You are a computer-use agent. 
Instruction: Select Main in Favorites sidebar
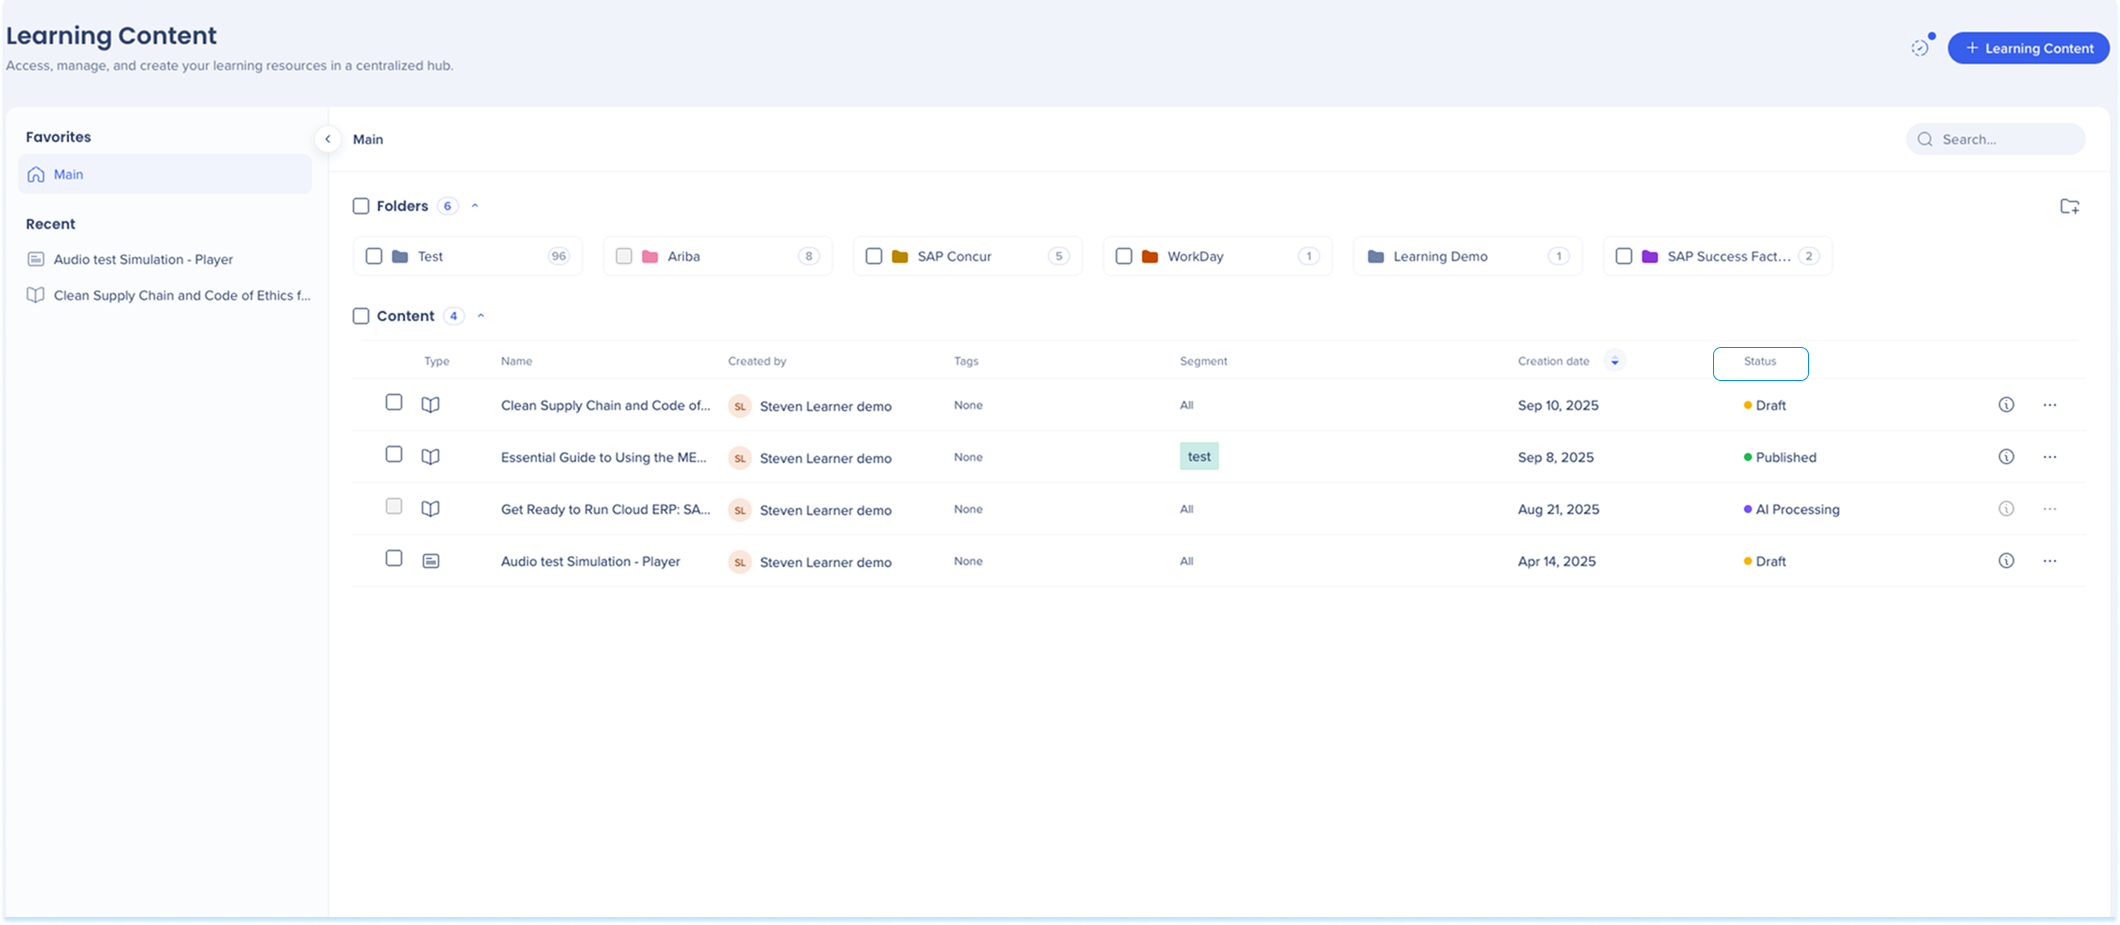(68, 175)
